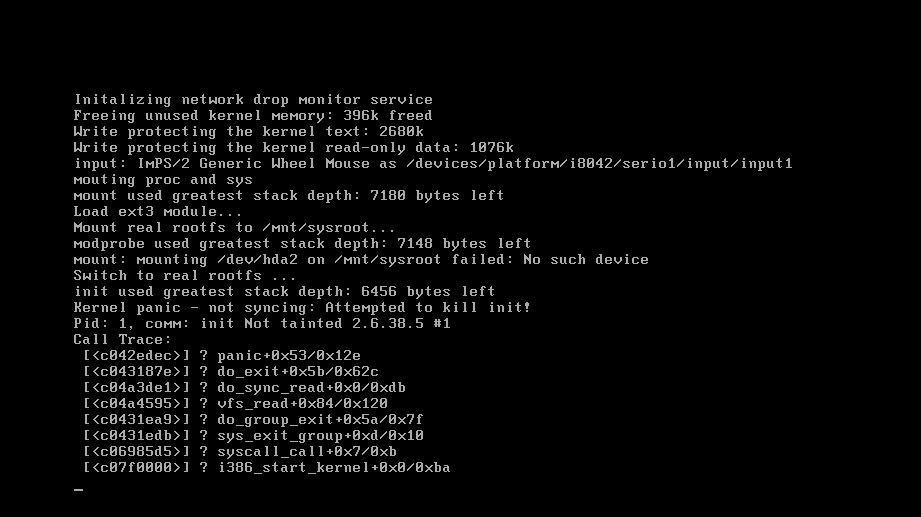Click the vfs_read+0x84/0x120 trace entry
The width and height of the screenshot is (921, 517).
(236, 404)
